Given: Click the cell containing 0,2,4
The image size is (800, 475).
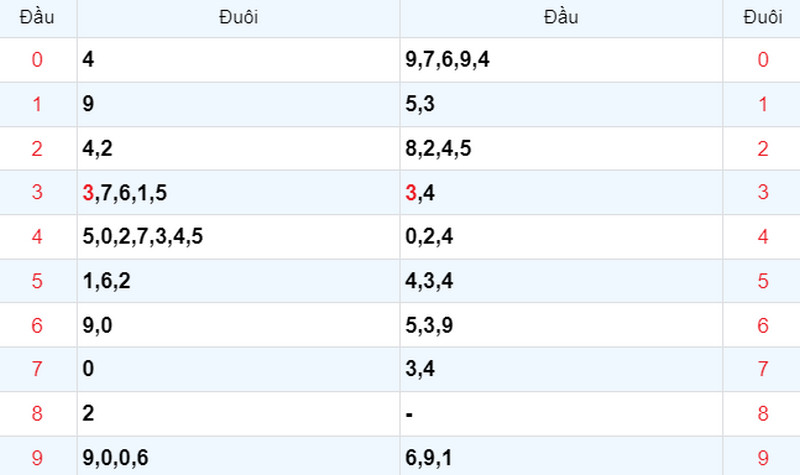Looking at the screenshot, I should pyautogui.click(x=561, y=237).
